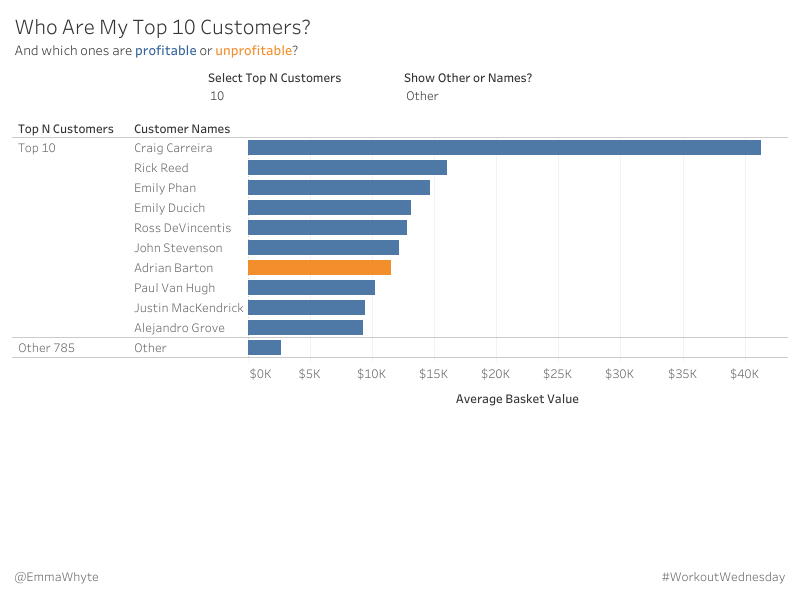The image size is (799, 599).
Task: Select John Stevenson's bar
Action: pyautogui.click(x=323, y=248)
